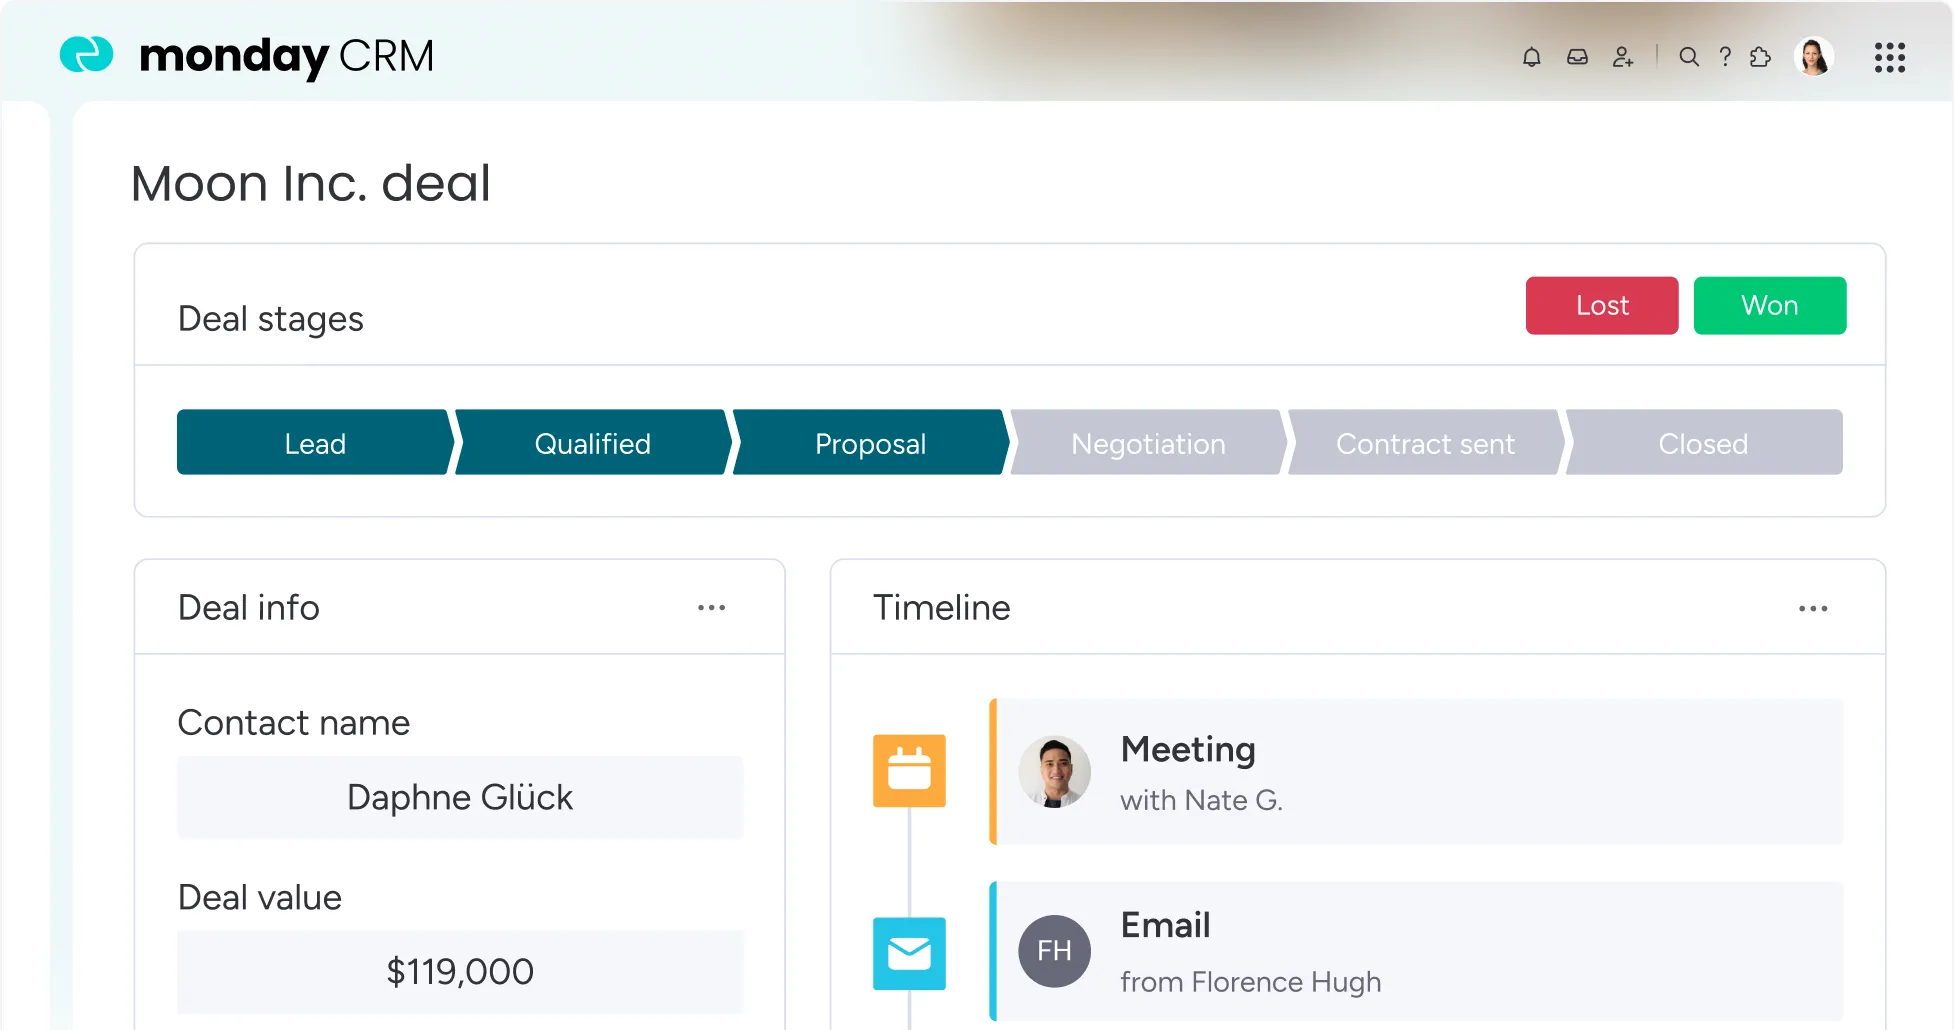Click the FH initials avatar
The image size is (1954, 1030).
point(1054,951)
